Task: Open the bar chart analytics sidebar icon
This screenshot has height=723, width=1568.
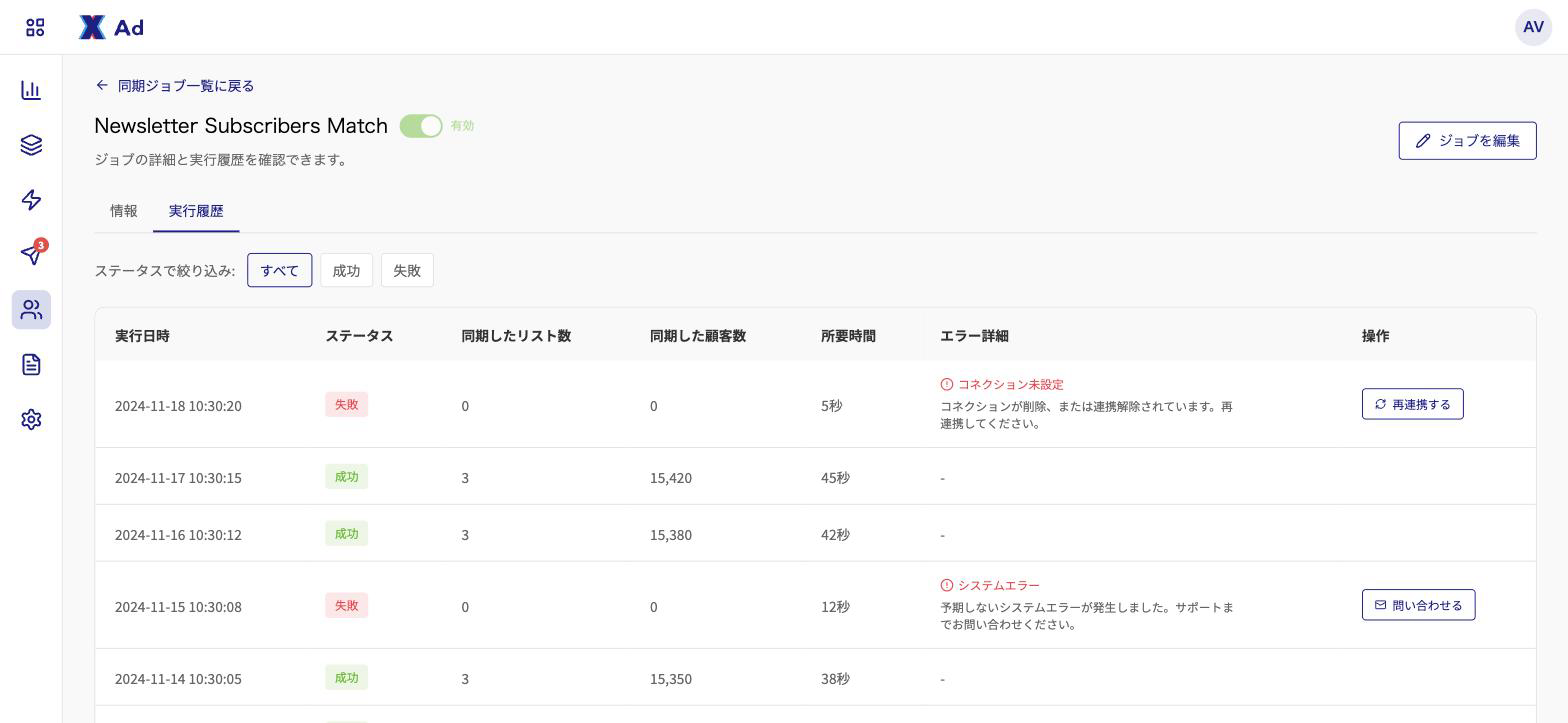Action: tap(31, 90)
